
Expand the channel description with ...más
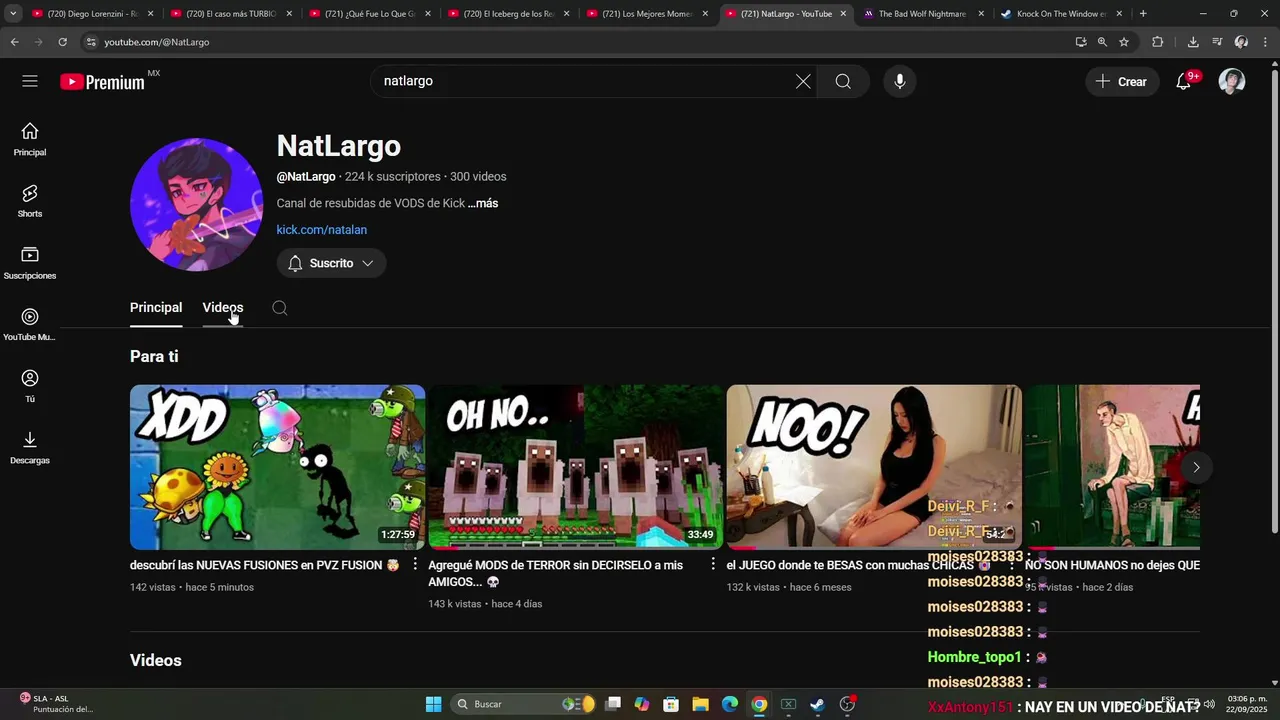tap(483, 203)
